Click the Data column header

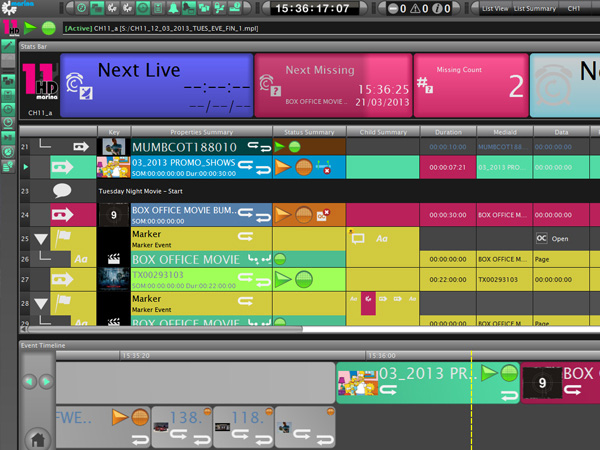pyautogui.click(x=561, y=132)
